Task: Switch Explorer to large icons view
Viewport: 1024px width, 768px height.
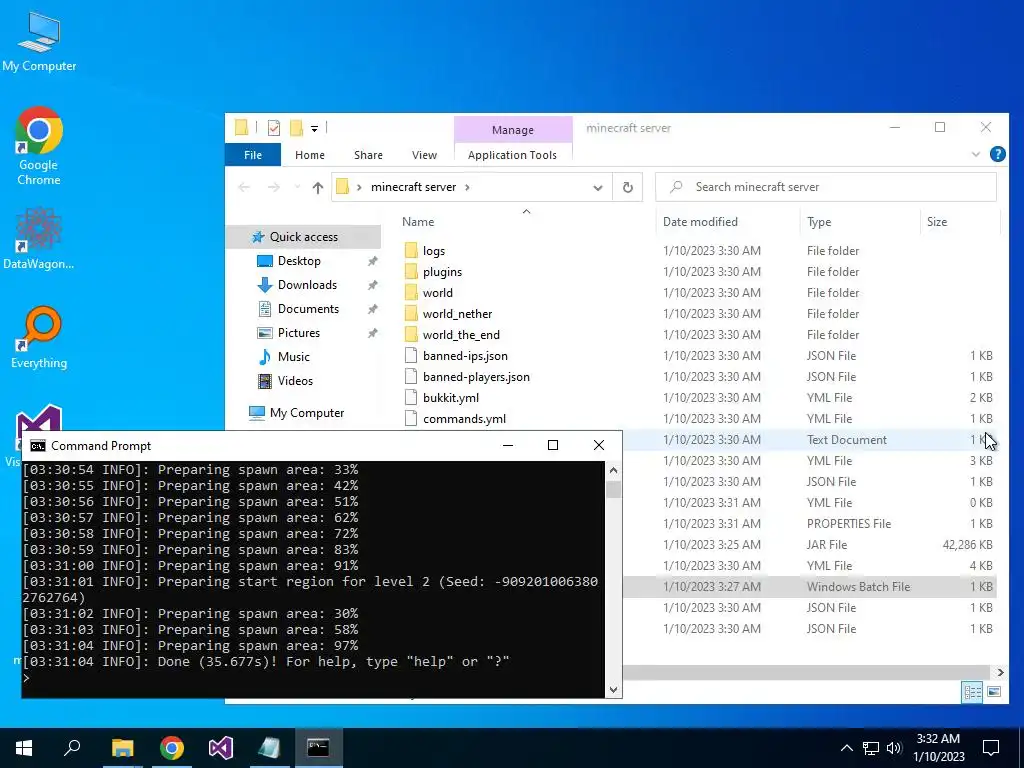Action: [x=994, y=692]
